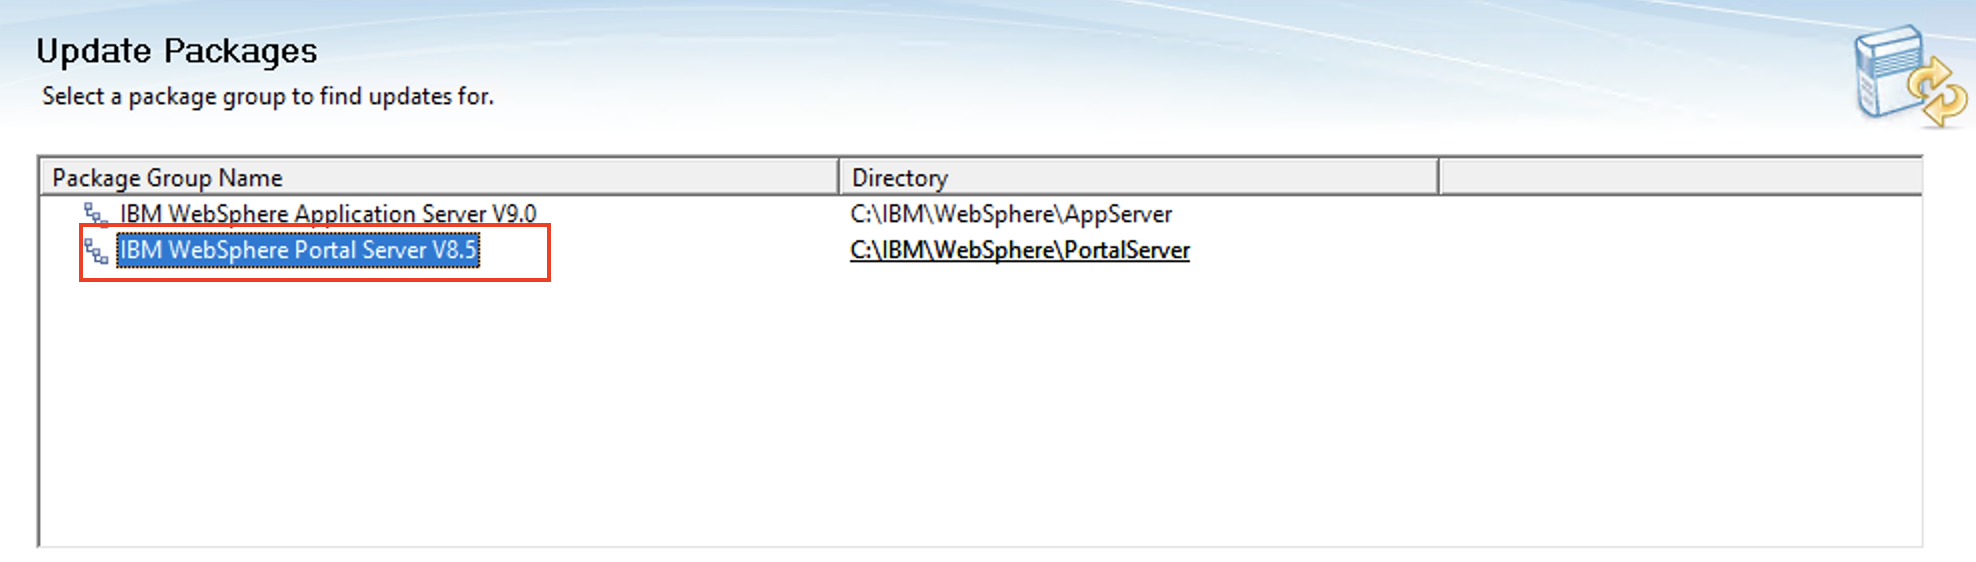Click the package group icon beside WebSphere Portal Server

click(96, 251)
